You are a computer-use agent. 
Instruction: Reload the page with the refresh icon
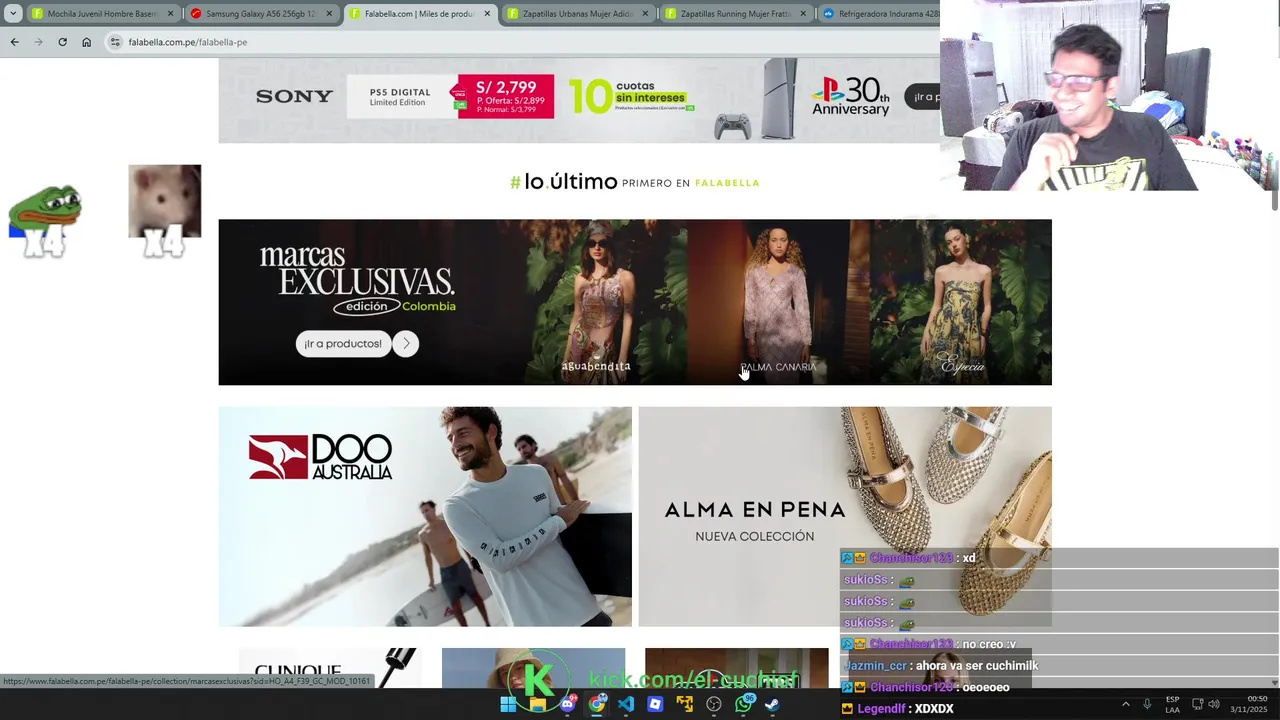click(x=62, y=42)
